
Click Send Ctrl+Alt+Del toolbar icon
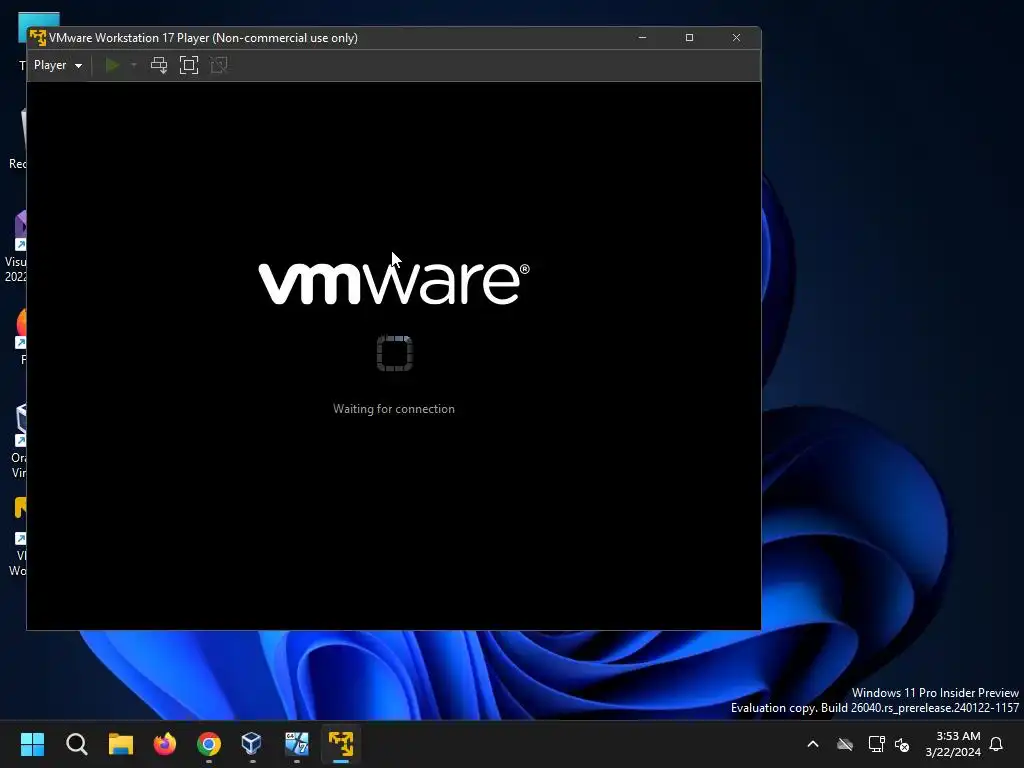pos(159,65)
